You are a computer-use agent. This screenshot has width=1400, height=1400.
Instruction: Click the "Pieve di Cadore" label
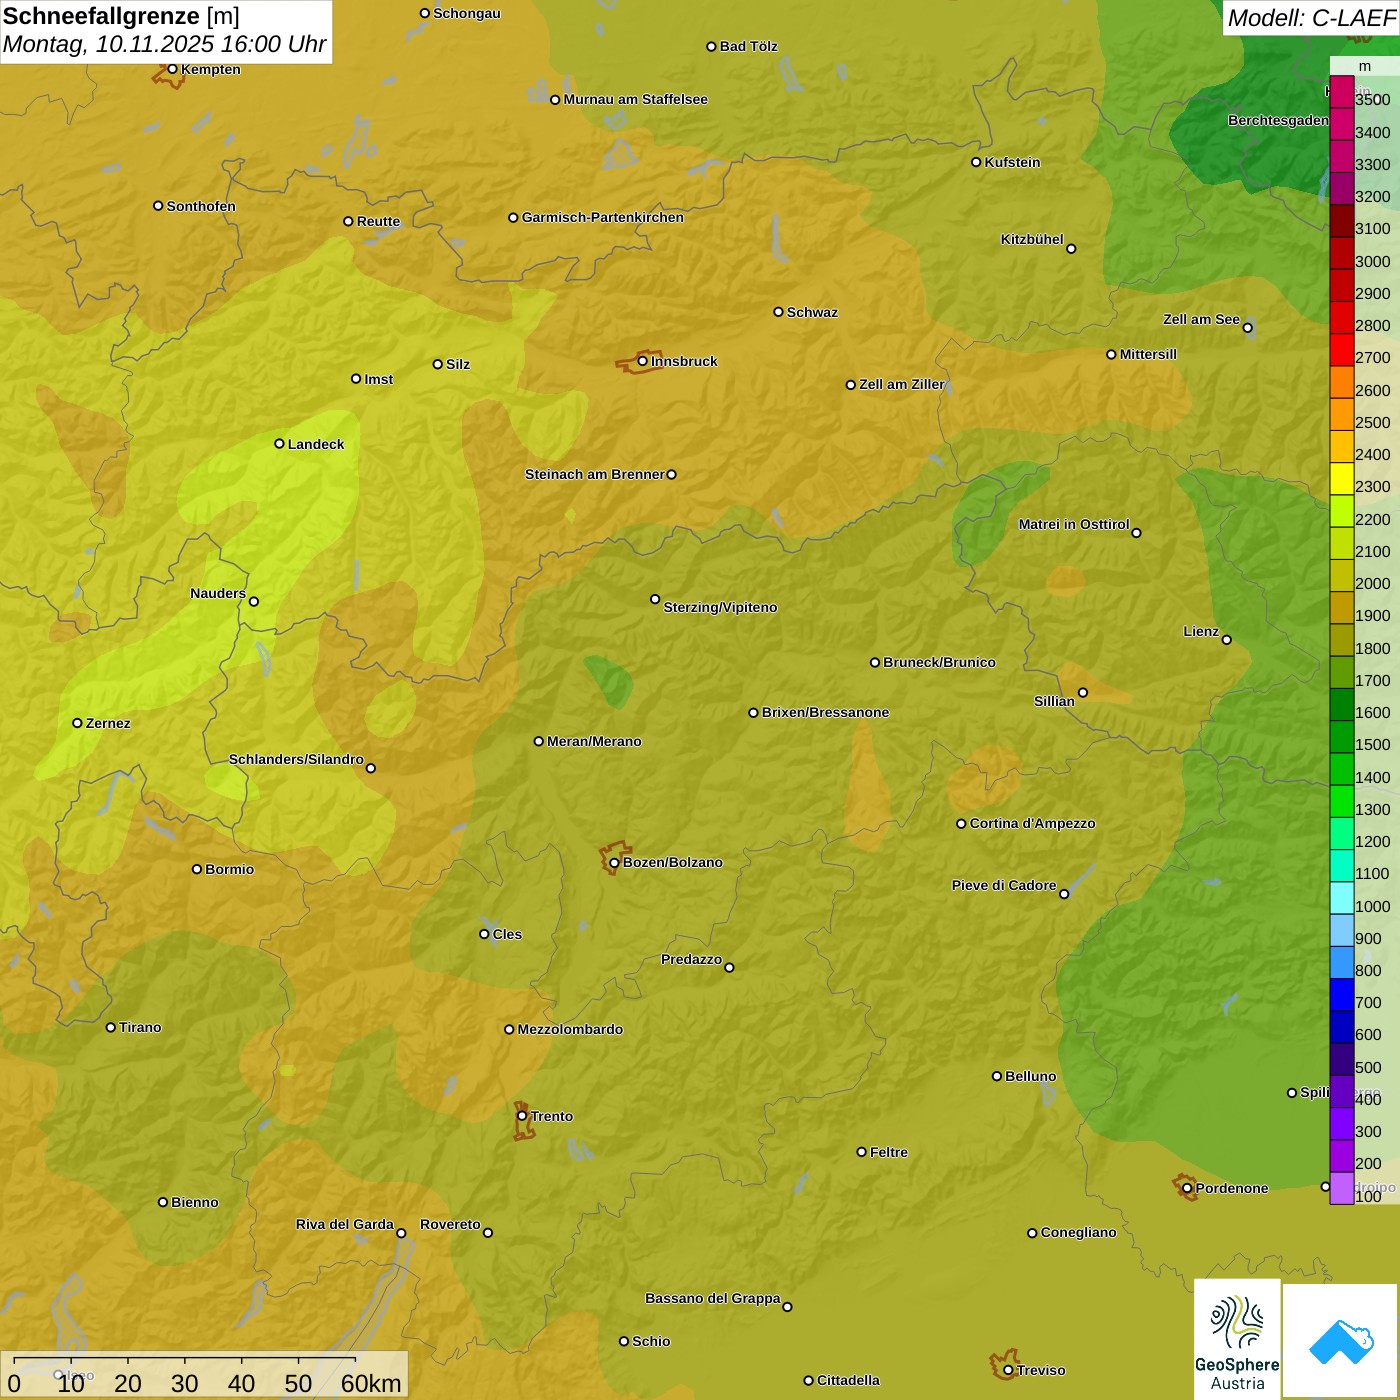(x=1004, y=885)
